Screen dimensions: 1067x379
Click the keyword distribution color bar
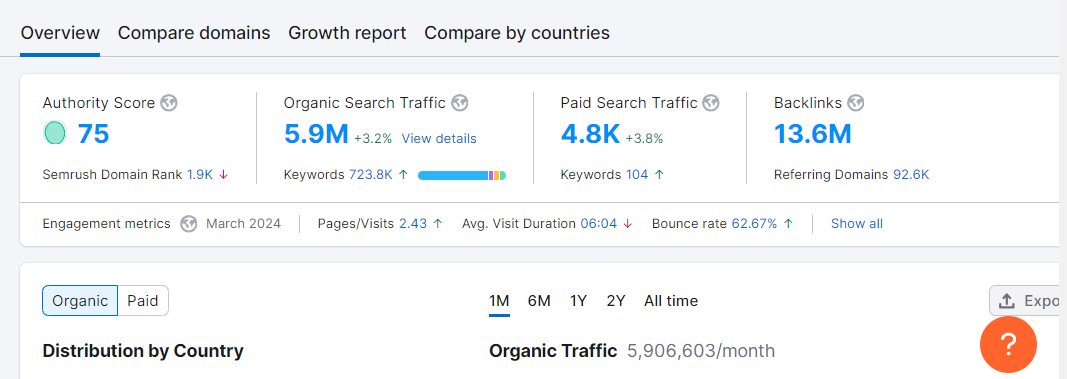(x=462, y=176)
